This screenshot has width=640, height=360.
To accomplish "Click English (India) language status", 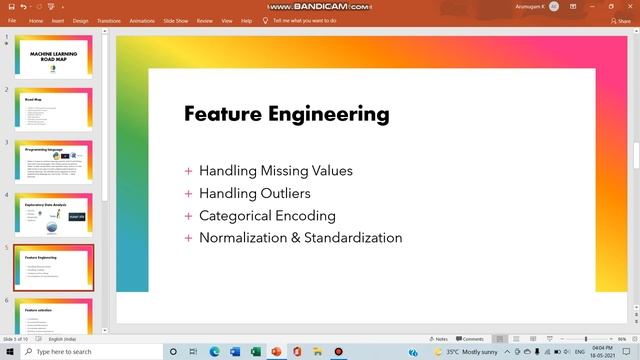I will click(x=62, y=339).
